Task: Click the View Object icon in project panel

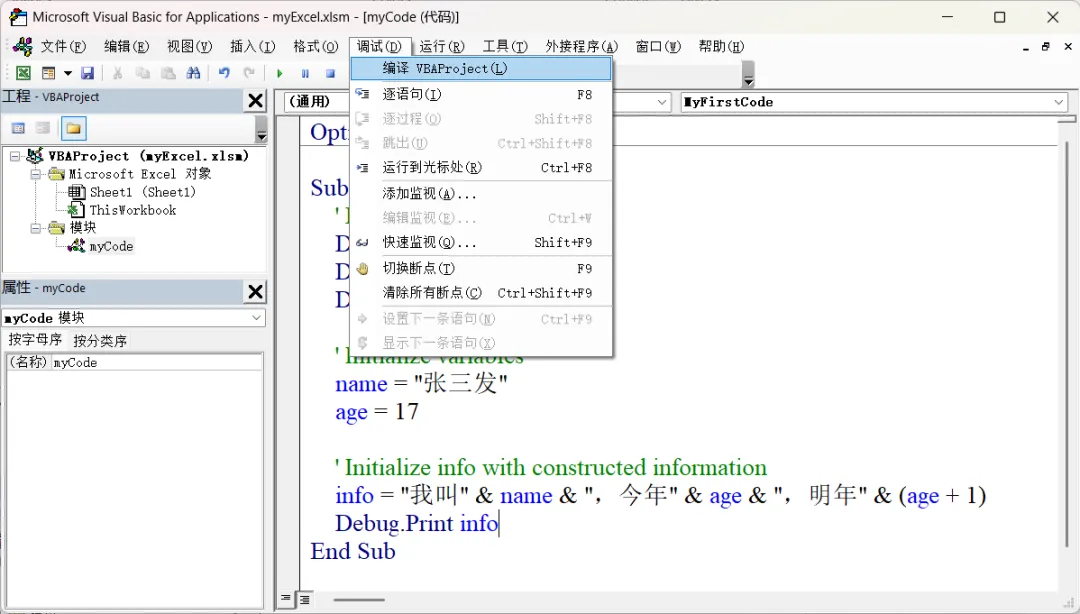Action: pyautogui.click(x=43, y=128)
